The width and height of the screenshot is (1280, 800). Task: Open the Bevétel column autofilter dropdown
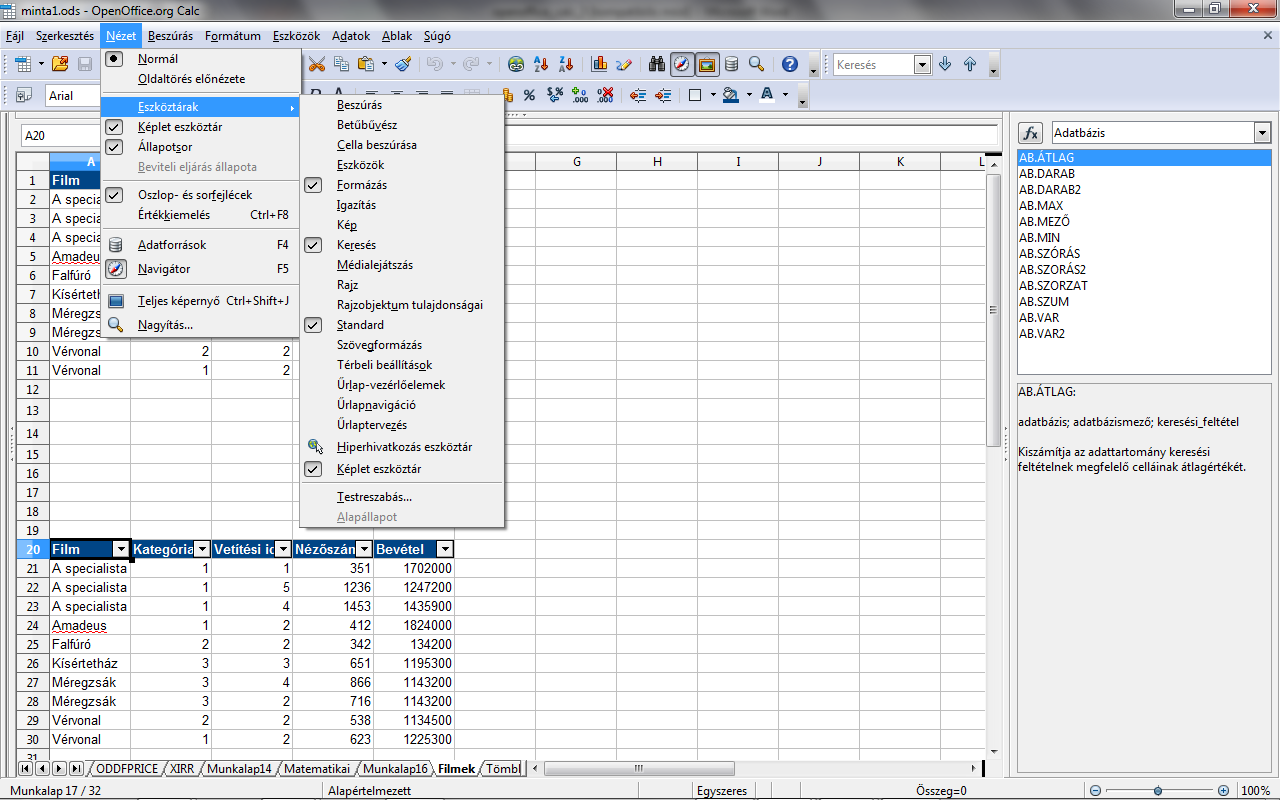coord(445,549)
